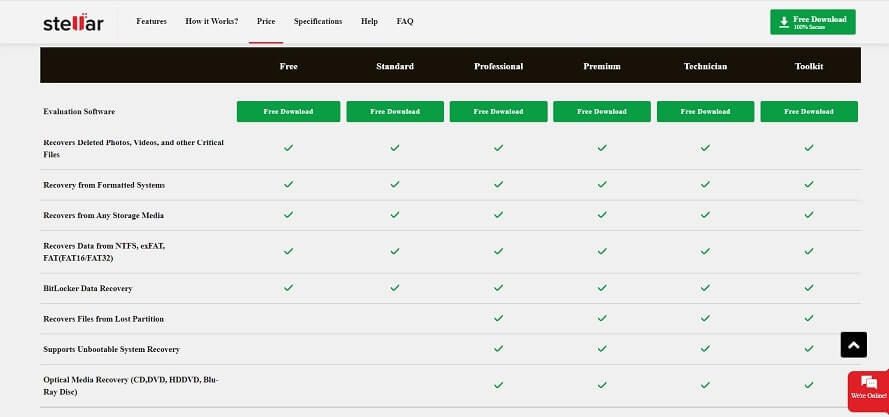Download the Free edition
Image resolution: width=889 pixels, height=417 pixels.
click(x=288, y=112)
